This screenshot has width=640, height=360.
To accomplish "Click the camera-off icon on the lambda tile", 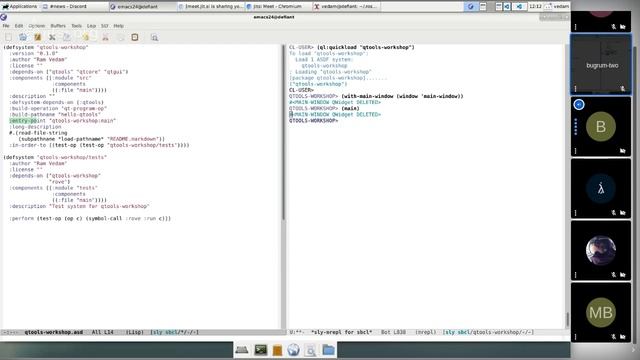I will tap(622, 213).
